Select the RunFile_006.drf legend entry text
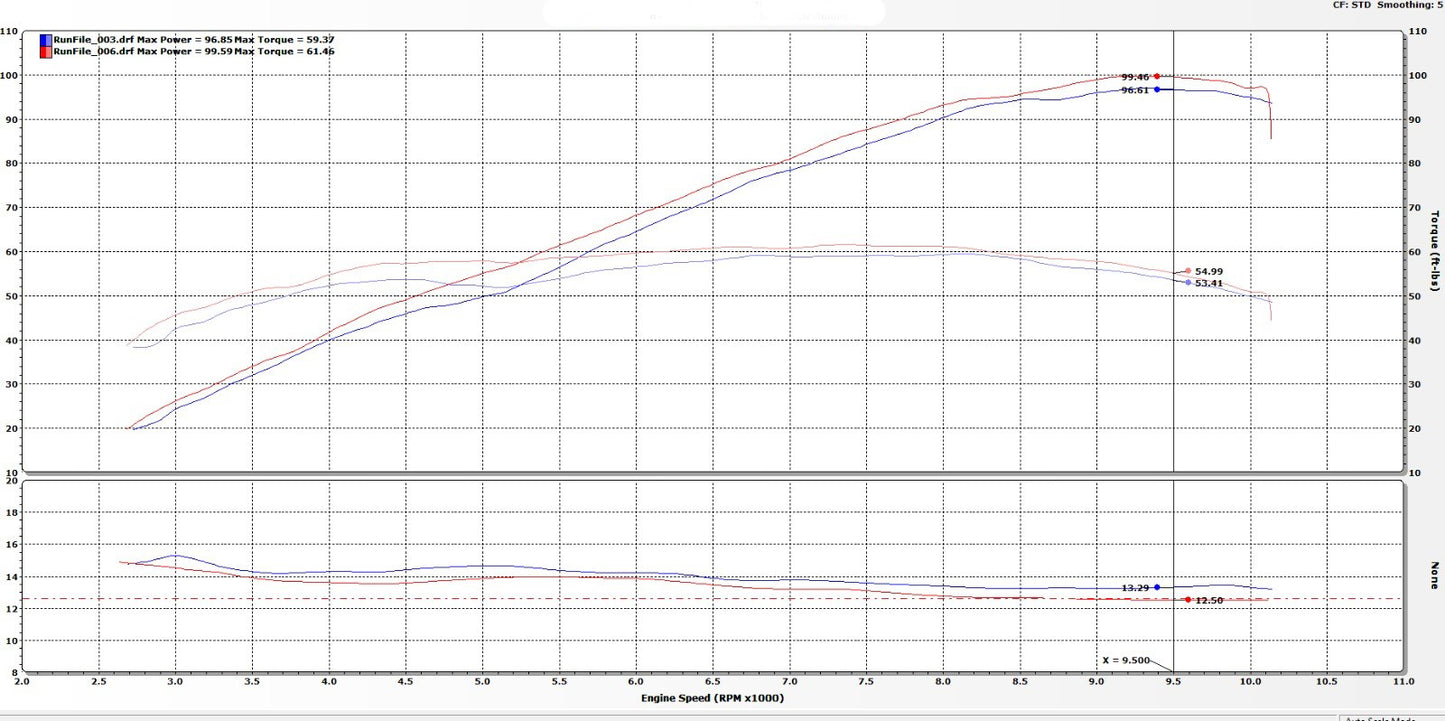Viewport: 1445px width, 721px height. pos(194,50)
